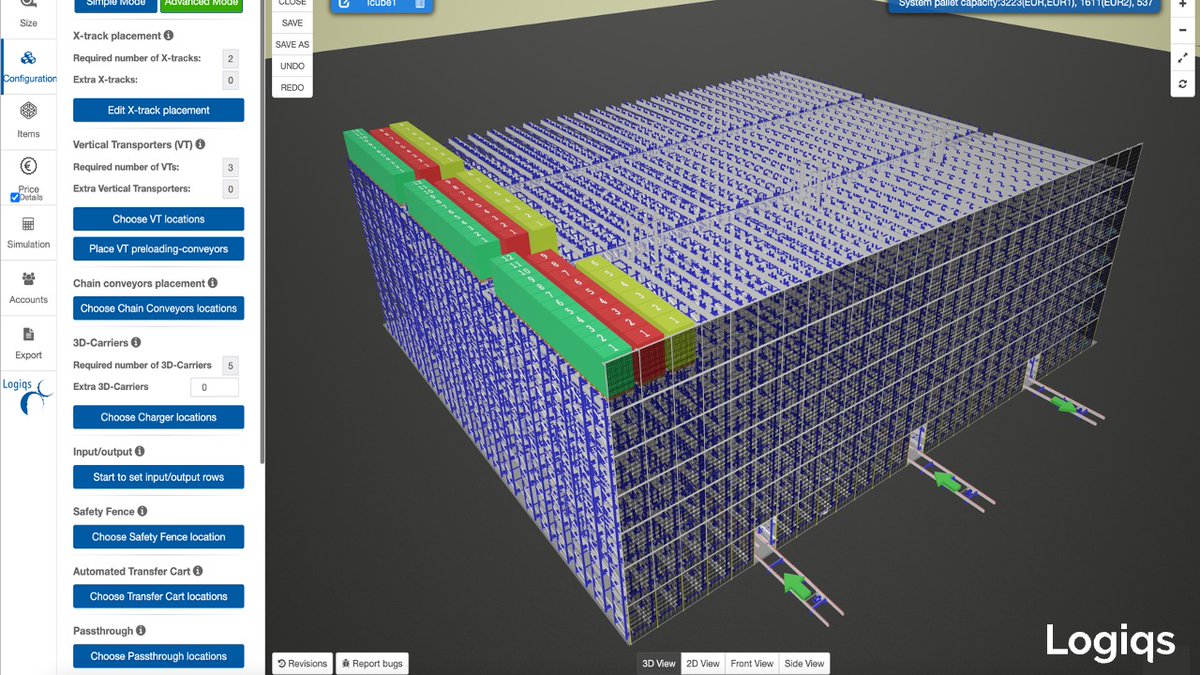The image size is (1200, 675).
Task: Click Choose Chain Conveyors locations button
Action: tap(158, 308)
